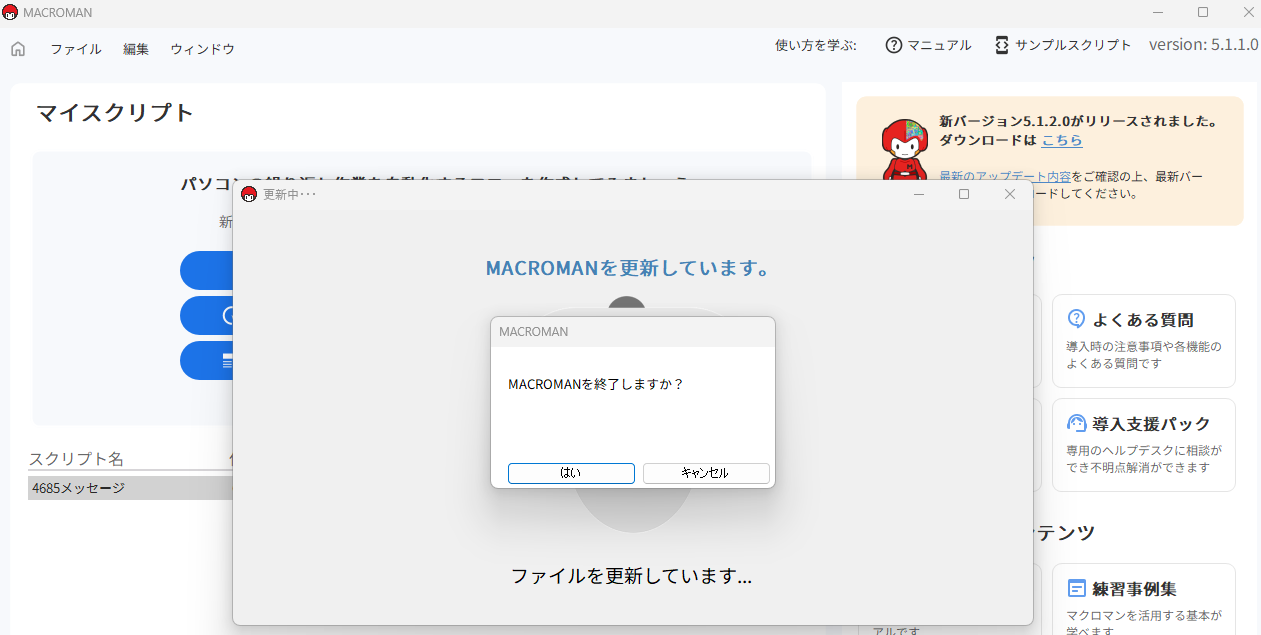
Task: Maximize the 更新中 update window
Action: tap(964, 194)
